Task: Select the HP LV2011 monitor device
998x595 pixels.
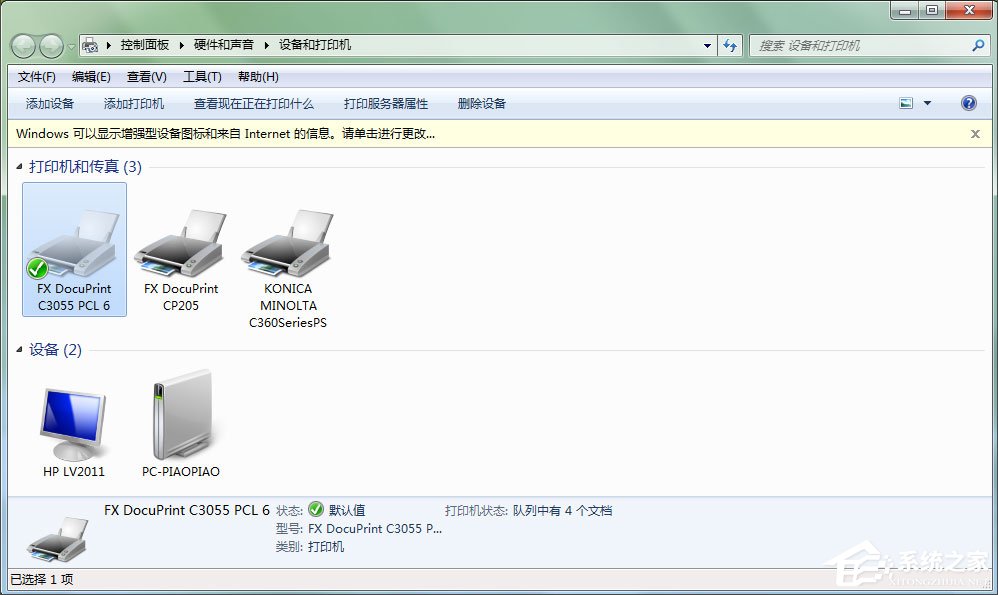Action: click(73, 420)
